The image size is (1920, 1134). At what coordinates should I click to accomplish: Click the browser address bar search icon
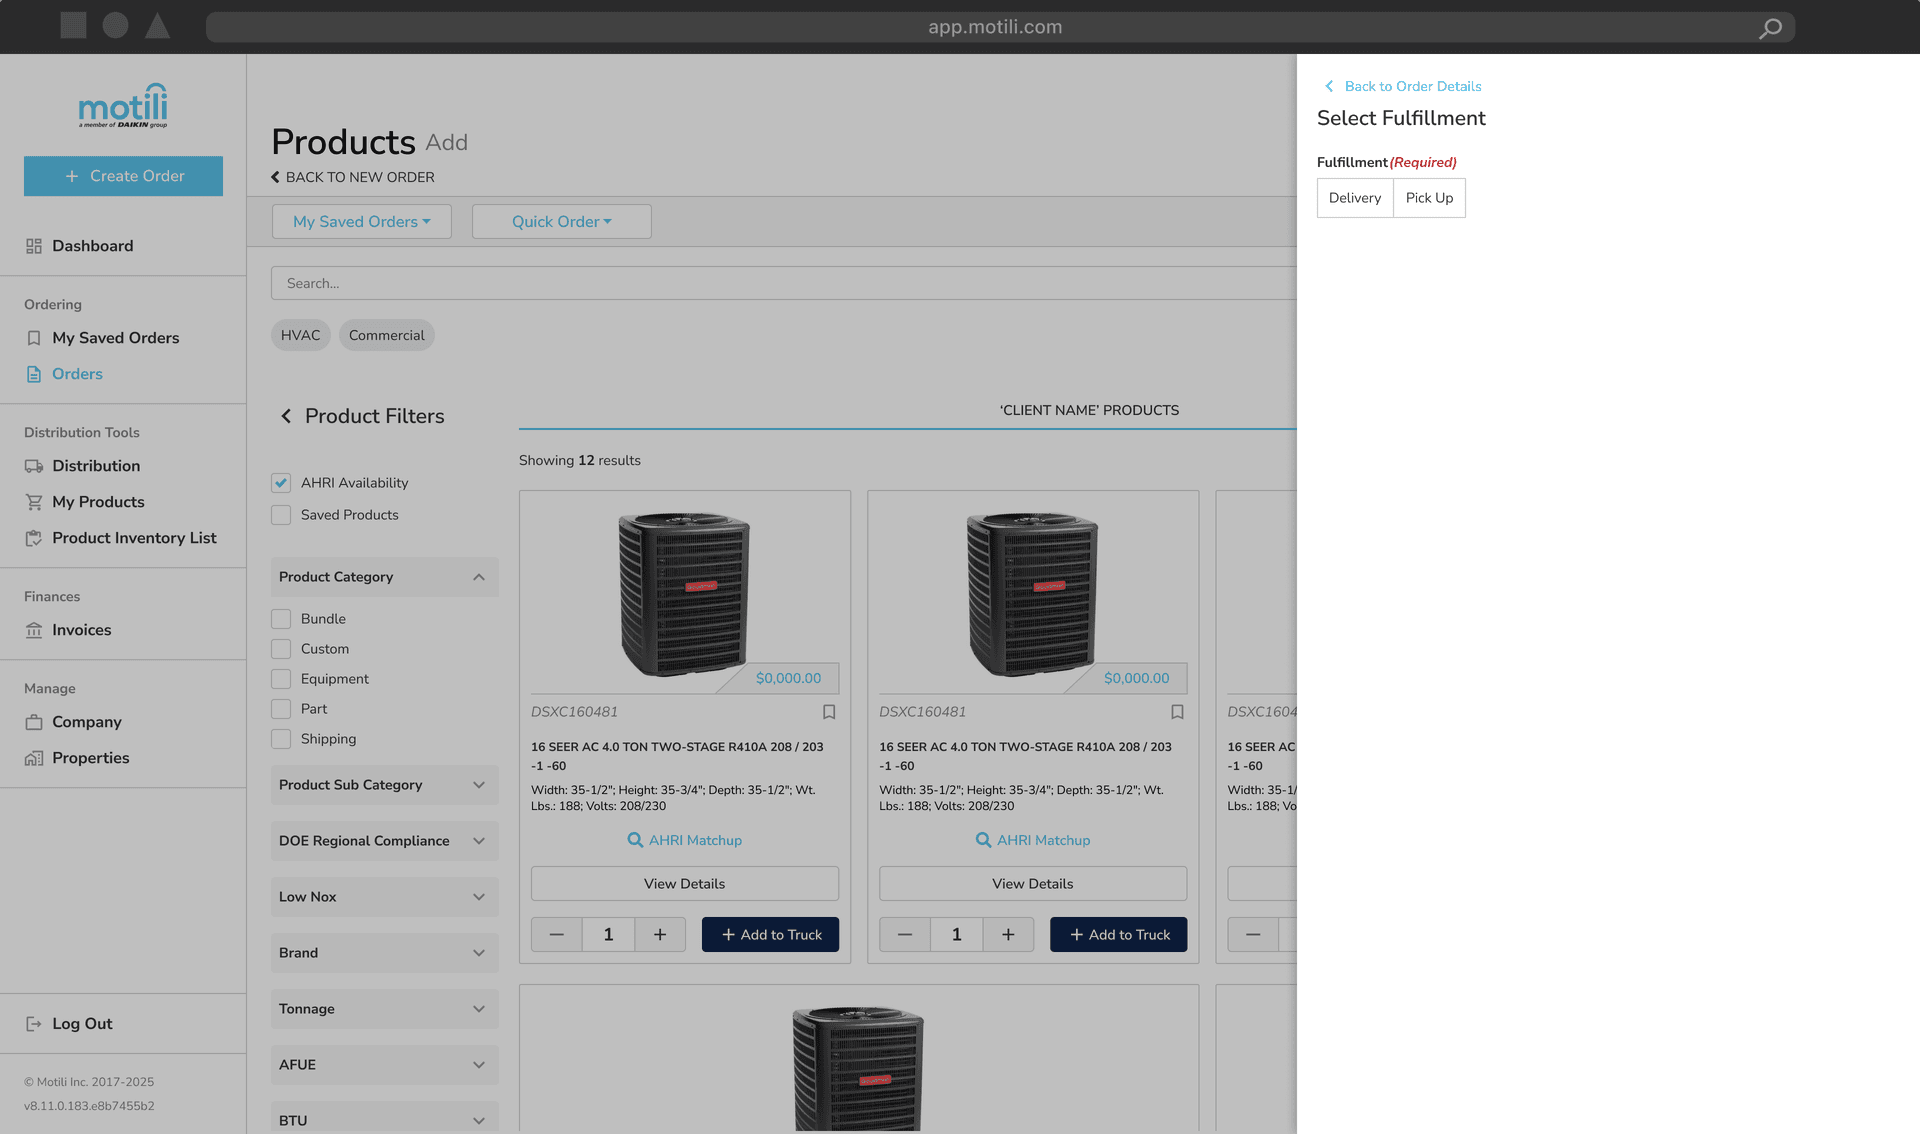(x=1770, y=28)
